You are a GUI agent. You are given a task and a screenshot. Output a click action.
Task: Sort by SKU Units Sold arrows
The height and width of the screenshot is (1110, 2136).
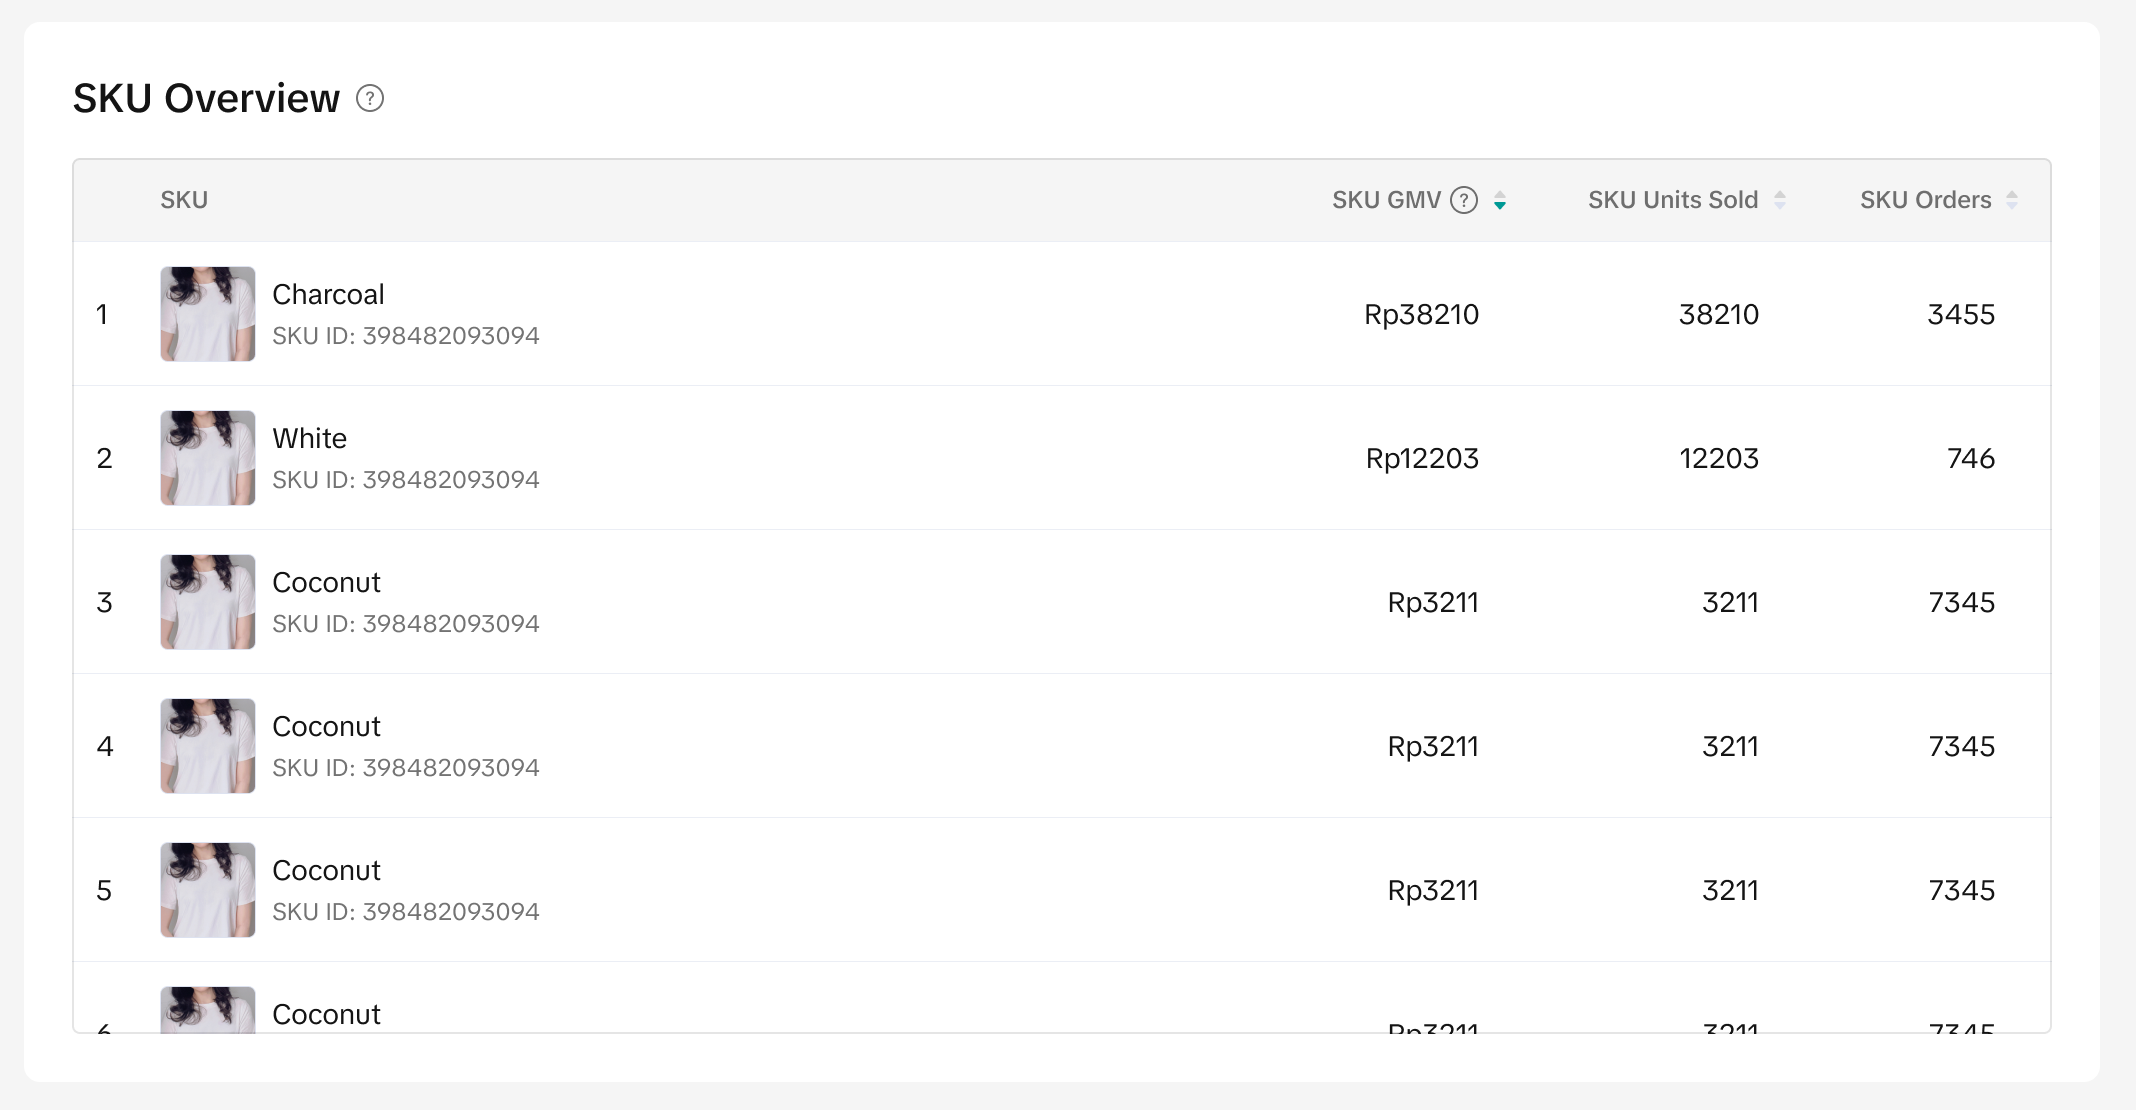[x=1780, y=200]
